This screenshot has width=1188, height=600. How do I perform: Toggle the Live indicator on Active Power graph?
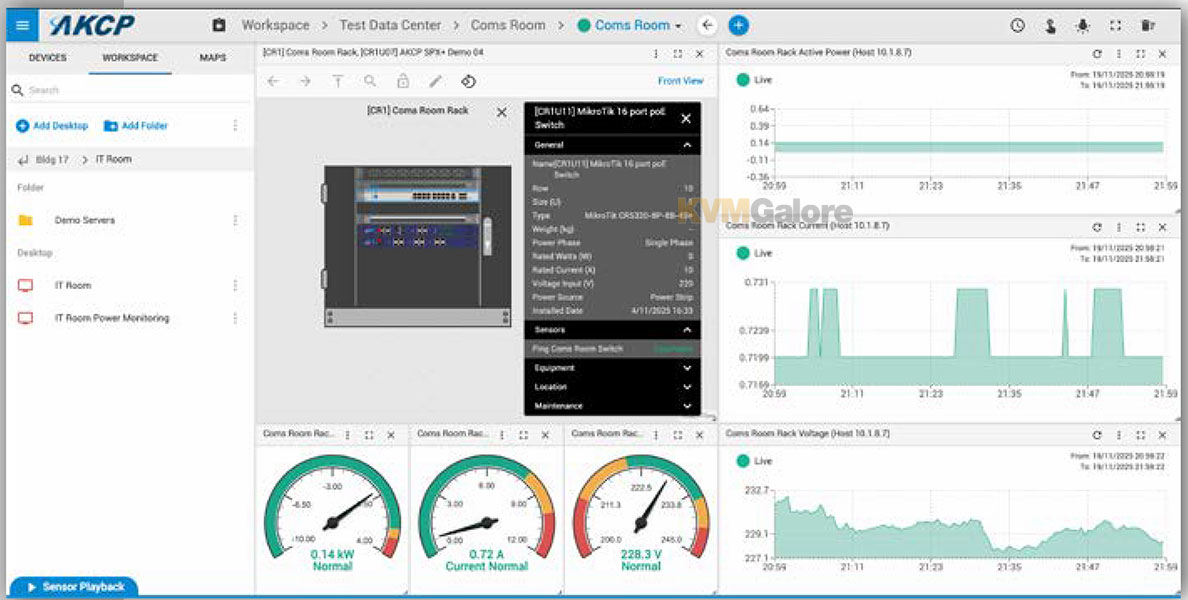743,79
